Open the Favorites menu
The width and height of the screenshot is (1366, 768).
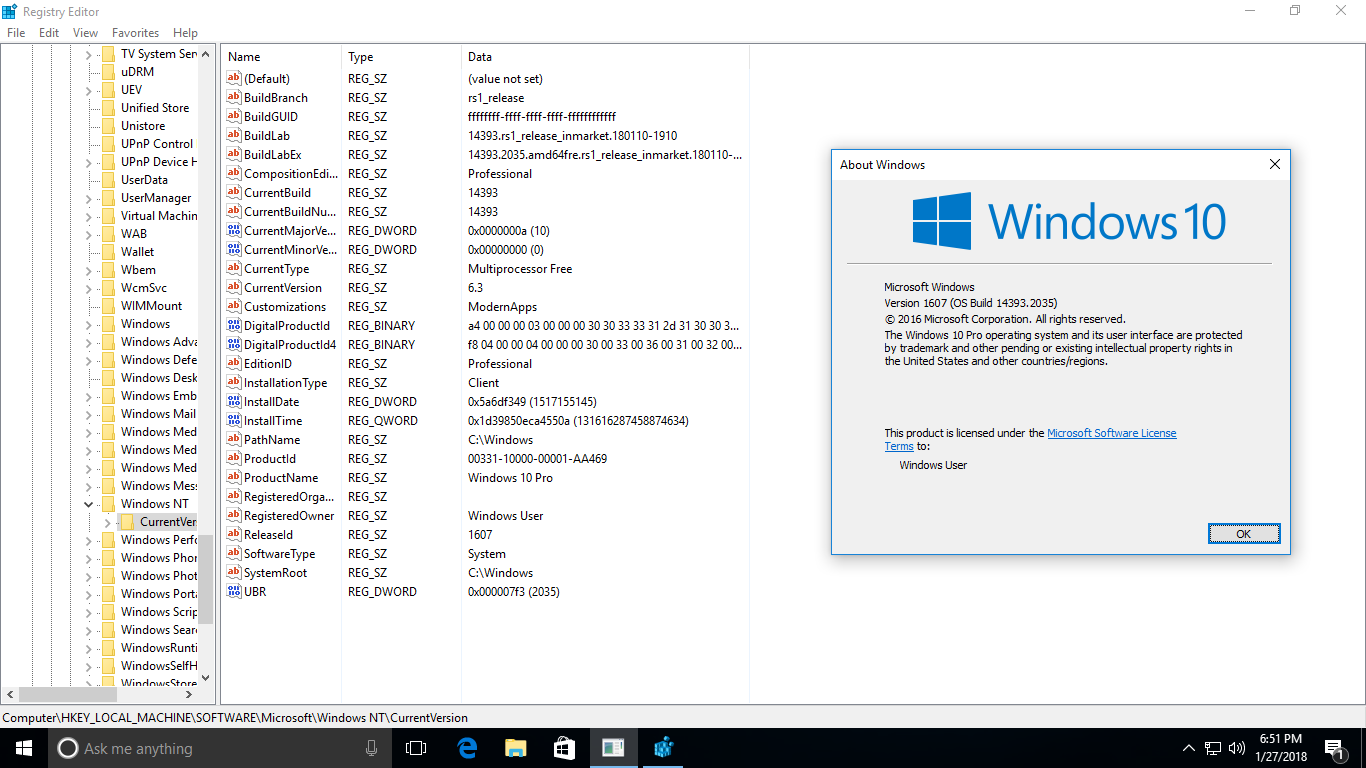pyautogui.click(x=135, y=33)
